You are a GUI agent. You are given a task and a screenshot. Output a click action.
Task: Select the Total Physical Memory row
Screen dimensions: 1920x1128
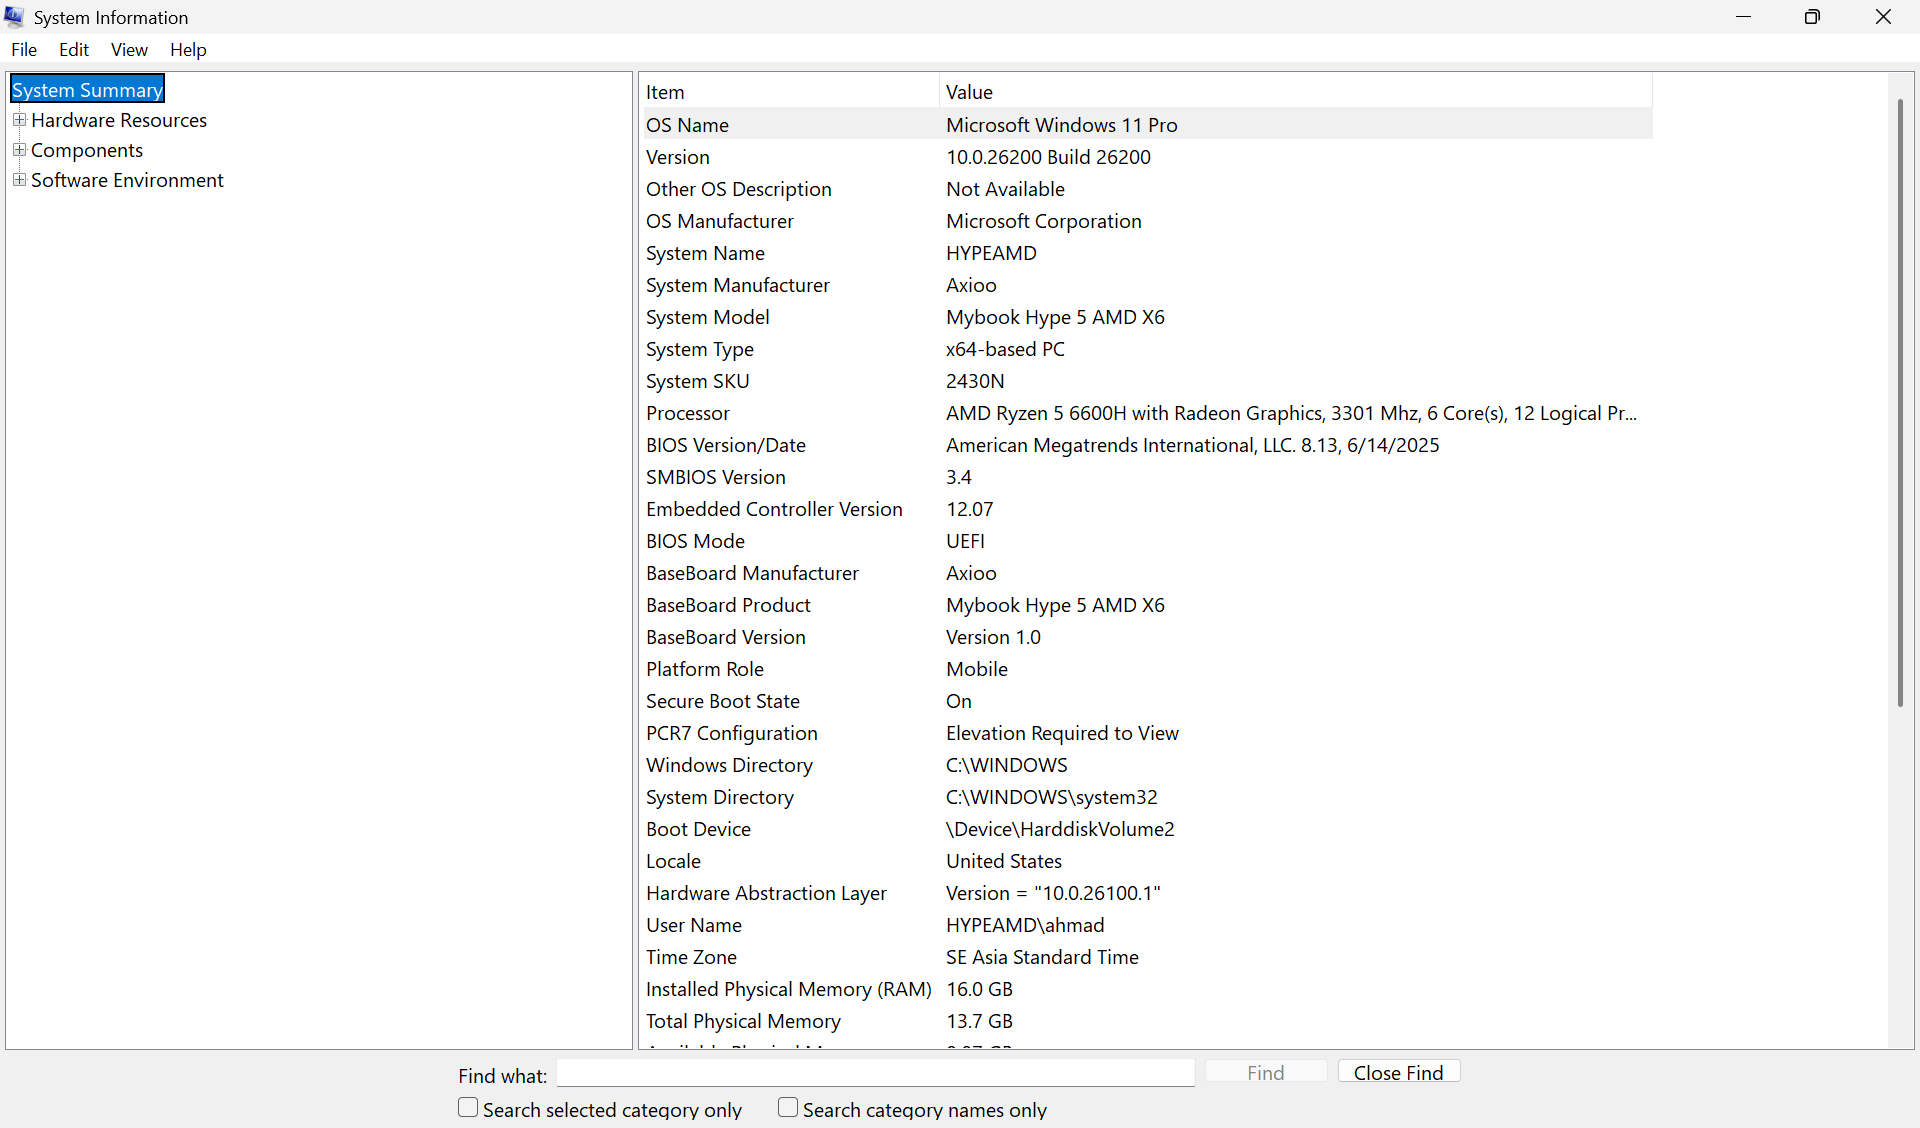[x=1146, y=1021]
